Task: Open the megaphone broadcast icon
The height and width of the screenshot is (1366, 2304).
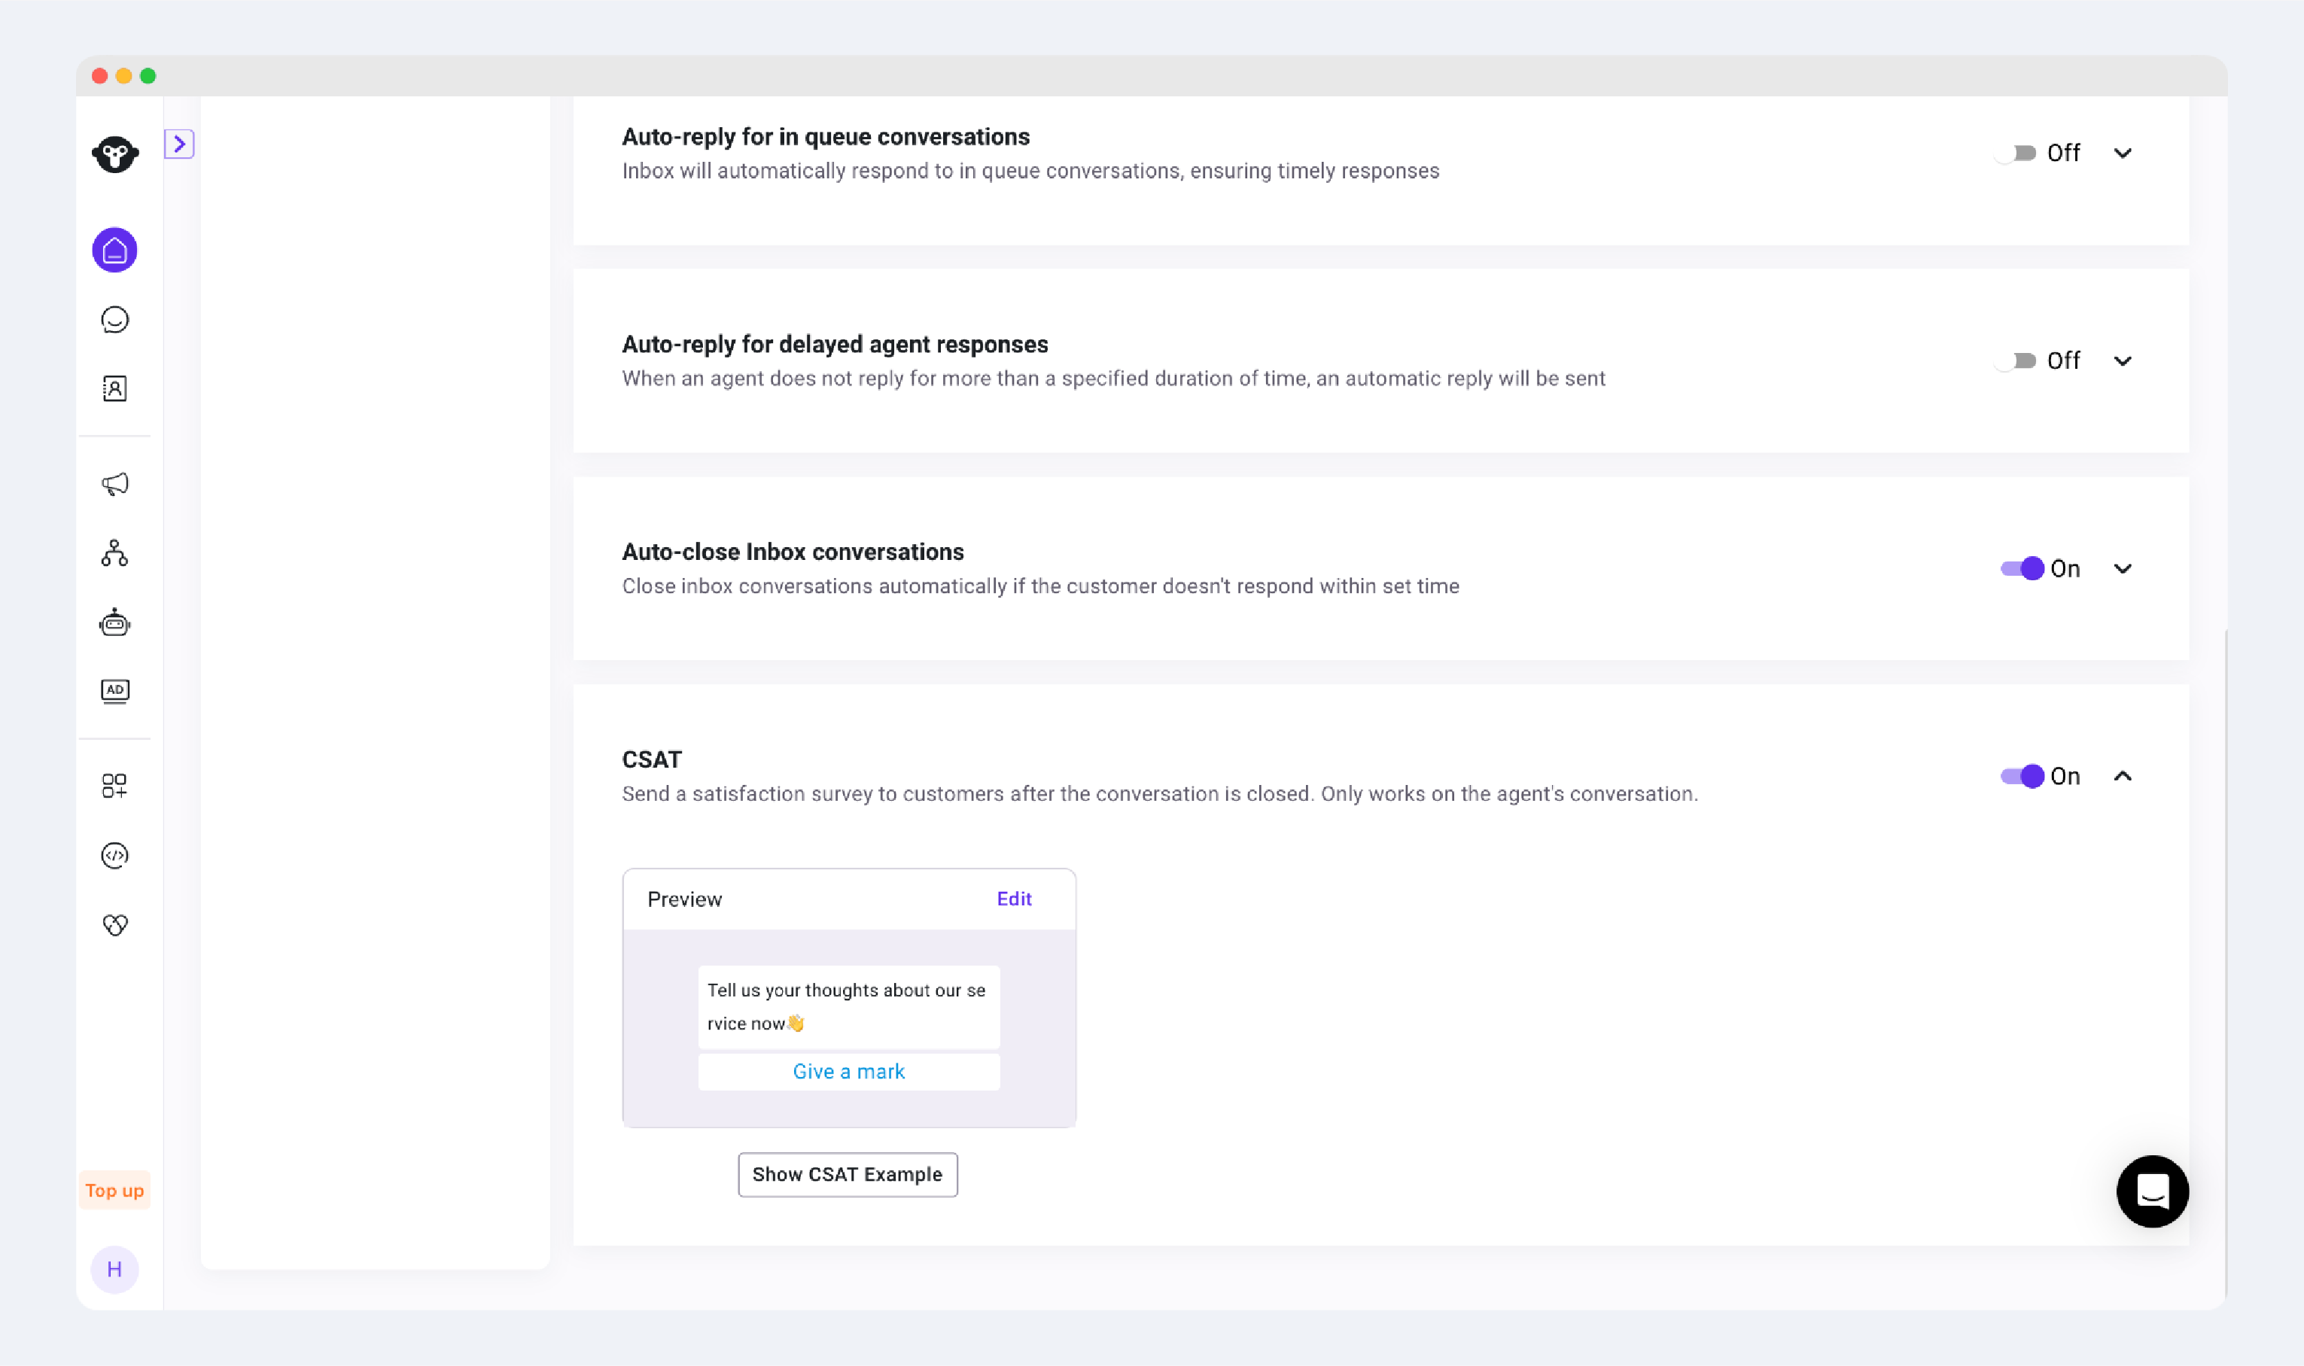Action: (115, 484)
